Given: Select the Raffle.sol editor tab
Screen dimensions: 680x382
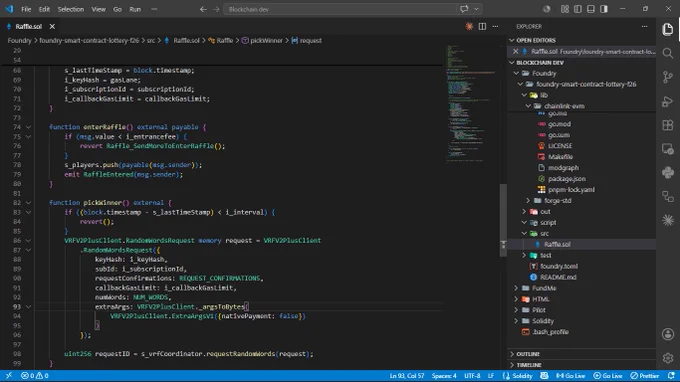Looking at the screenshot, I should [29, 26].
